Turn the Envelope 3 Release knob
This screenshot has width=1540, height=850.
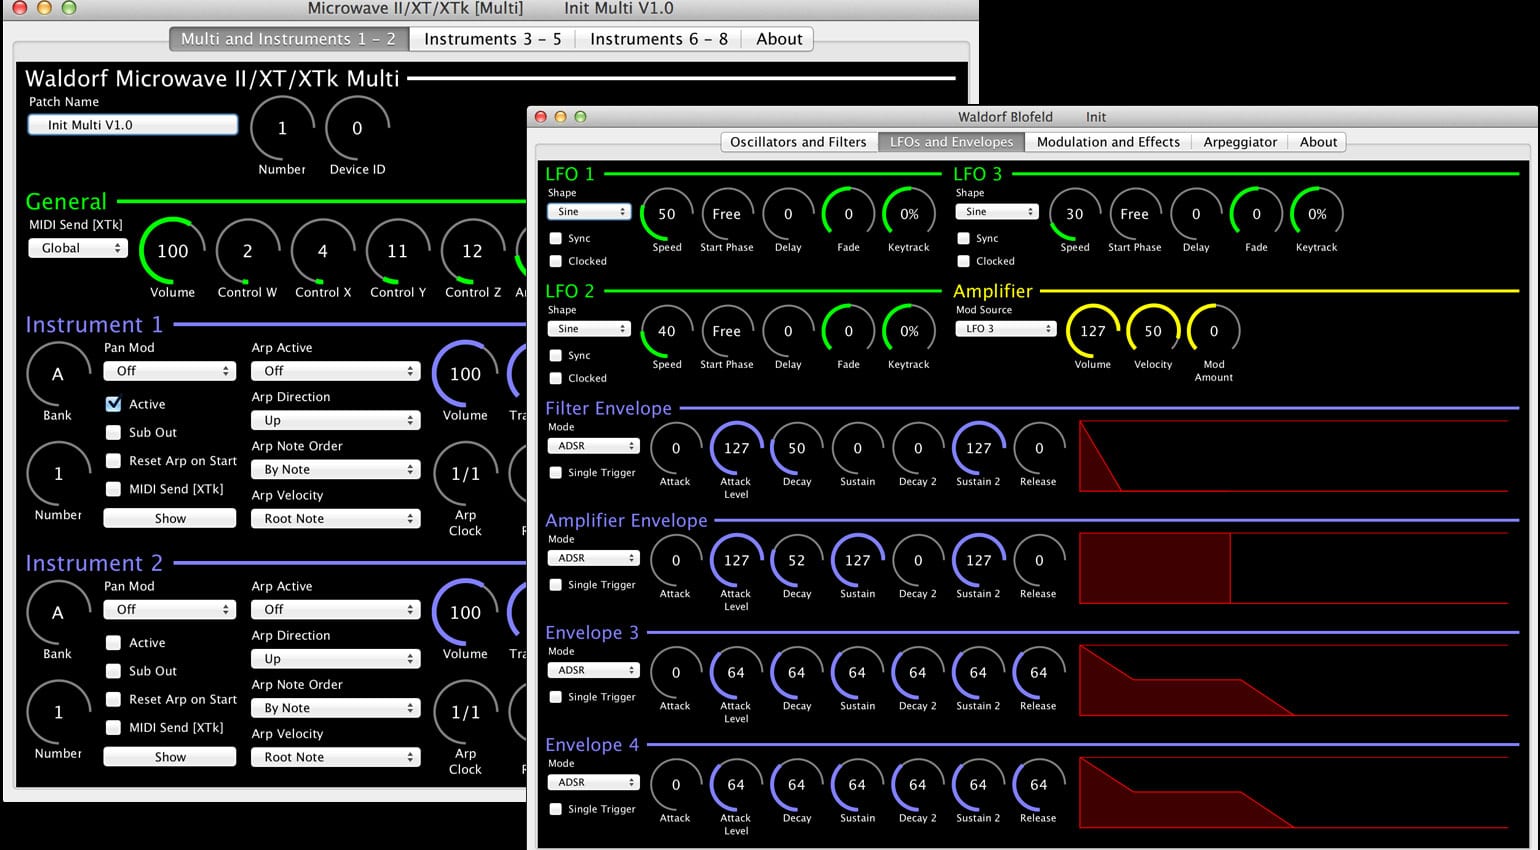pos(1038,674)
